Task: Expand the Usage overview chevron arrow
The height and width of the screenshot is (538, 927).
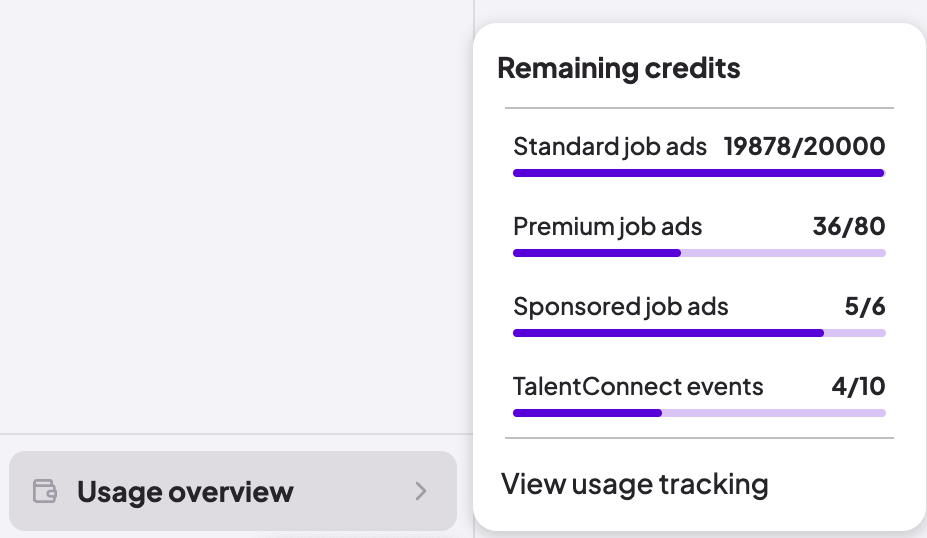Action: click(421, 491)
